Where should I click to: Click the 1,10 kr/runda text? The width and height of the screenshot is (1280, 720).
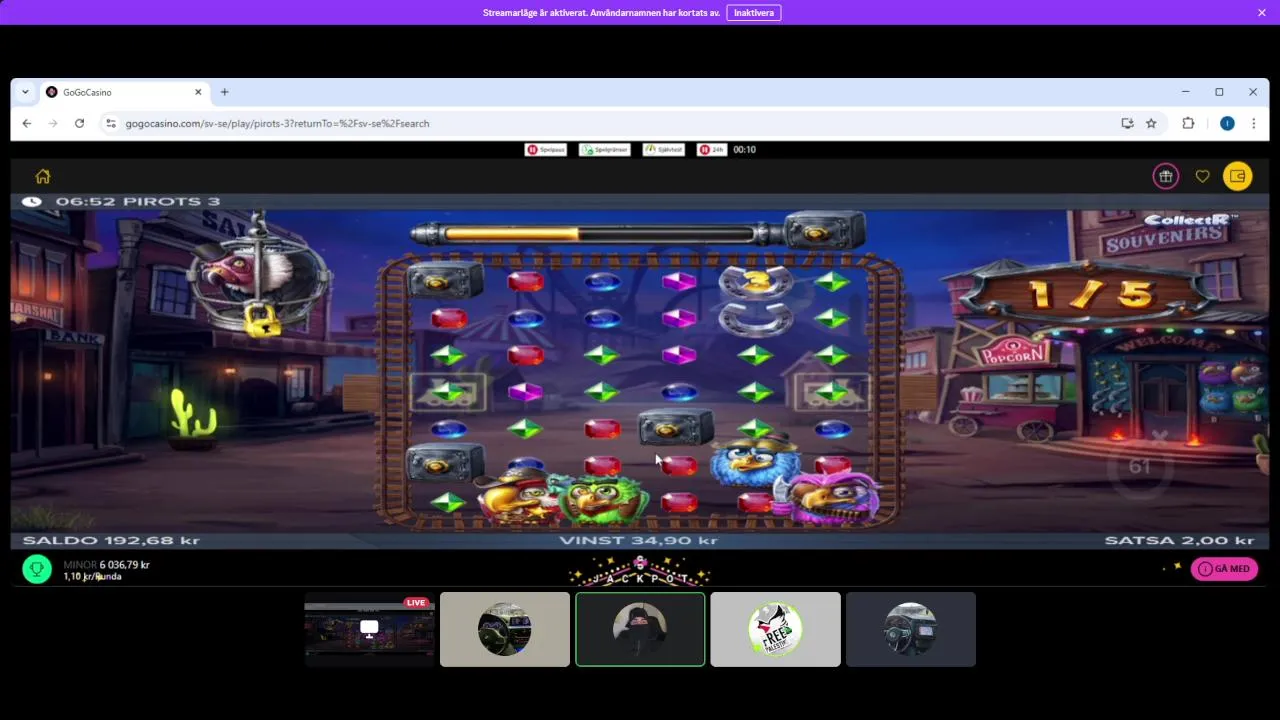[x=93, y=577]
